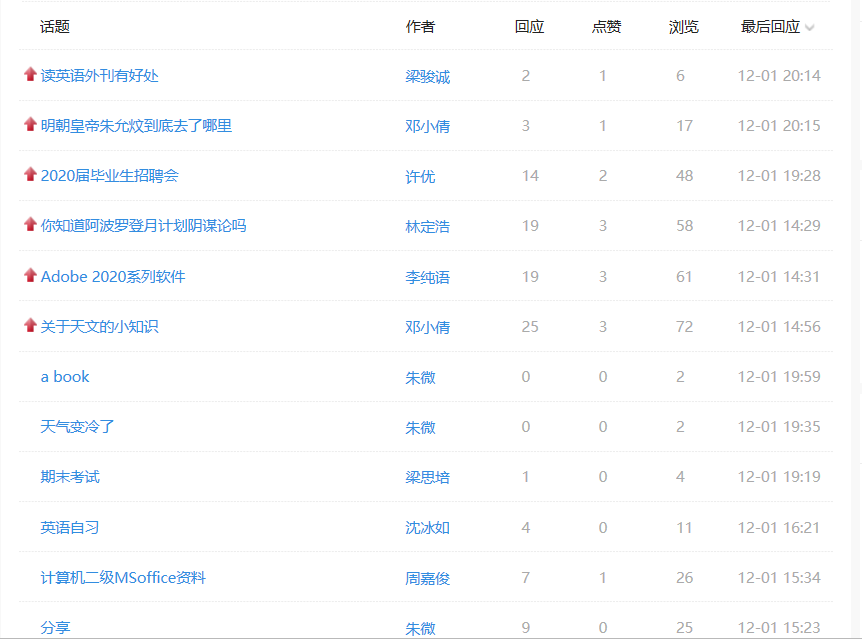Click the pin icon beside "关于天文的小知识"
Image resolution: width=862 pixels, height=639 pixels.
(x=29, y=326)
